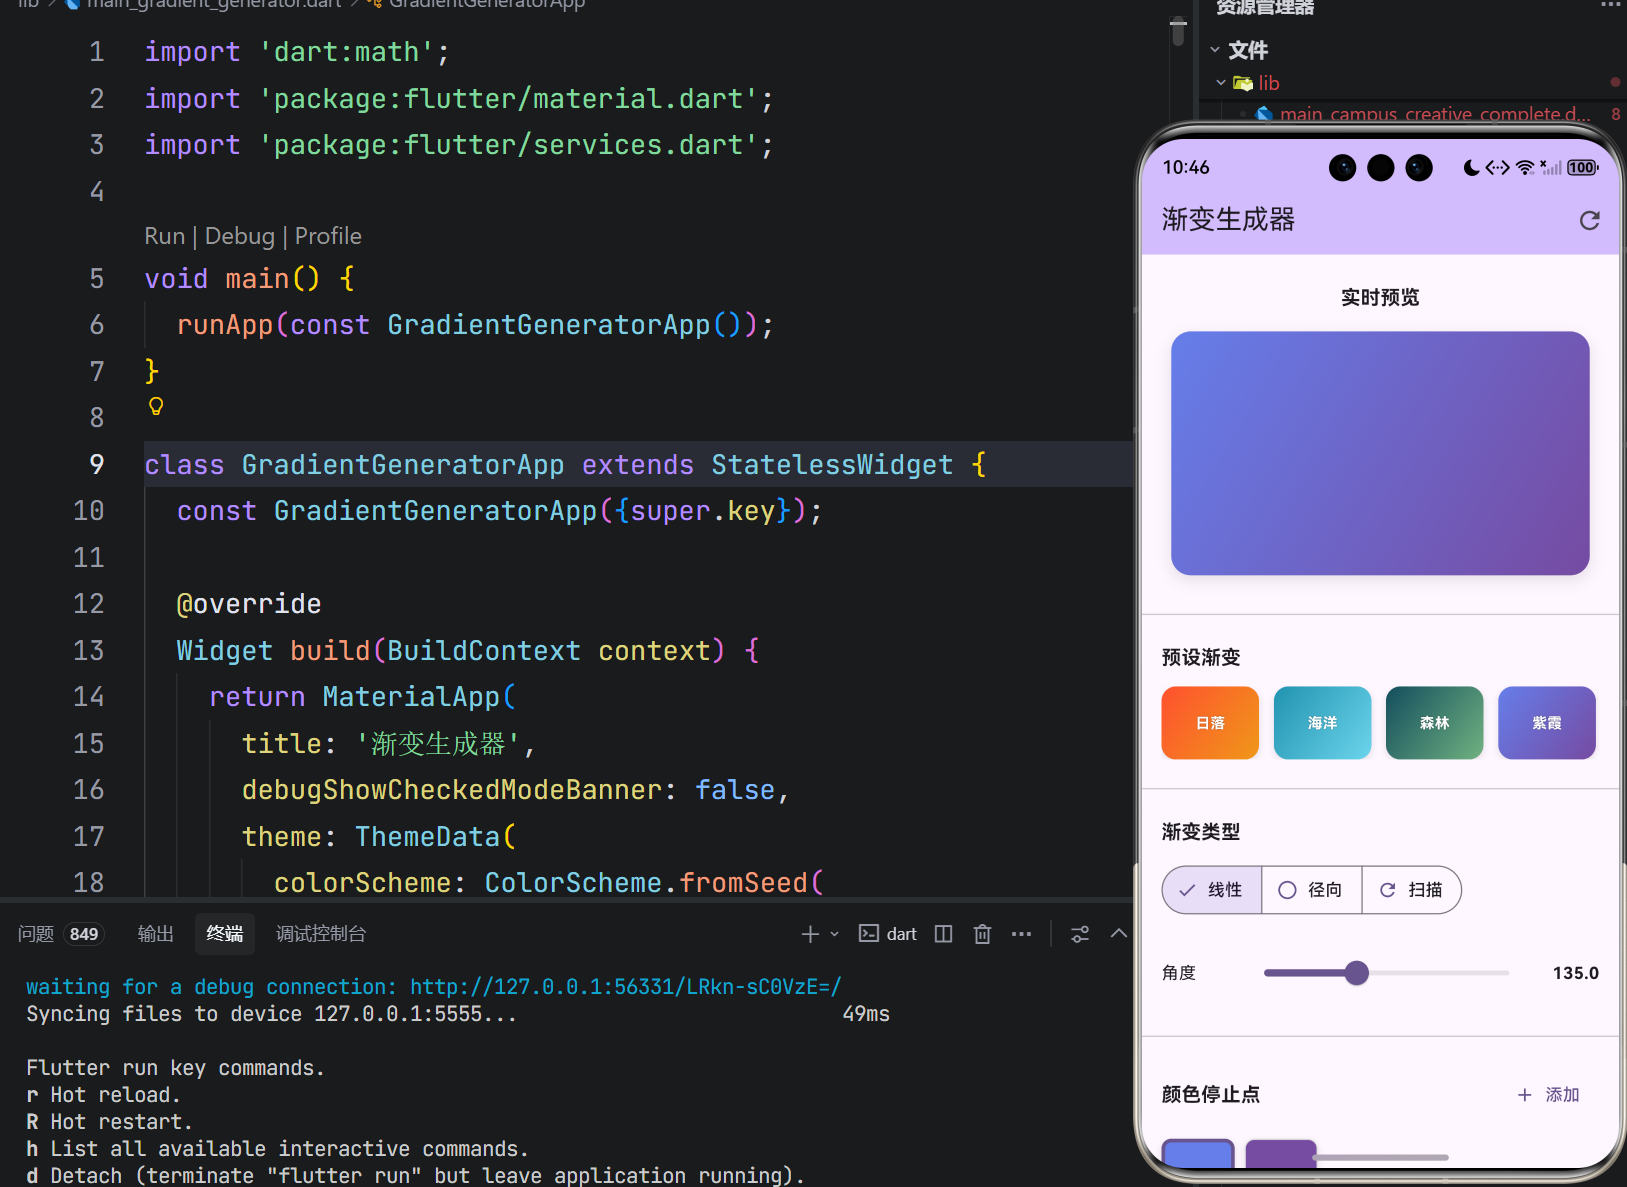Select the dart terminal shell entry
Viewport: 1627px width, 1187px height.
pyautogui.click(x=888, y=934)
